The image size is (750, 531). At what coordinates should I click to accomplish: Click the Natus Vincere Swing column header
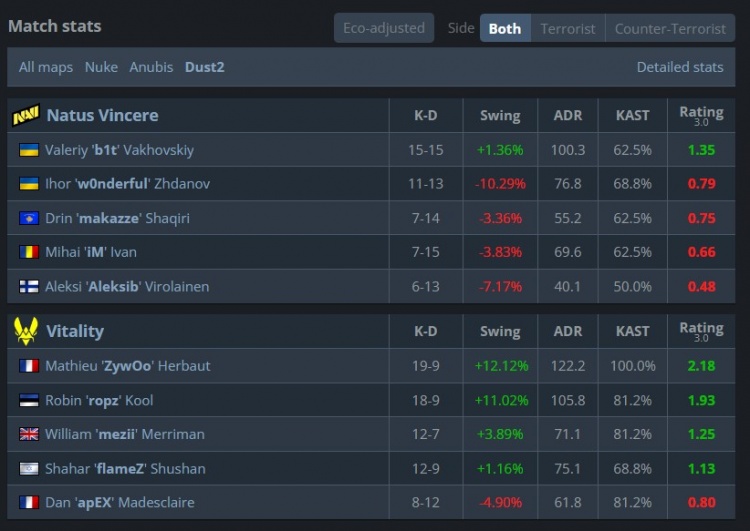click(x=500, y=116)
